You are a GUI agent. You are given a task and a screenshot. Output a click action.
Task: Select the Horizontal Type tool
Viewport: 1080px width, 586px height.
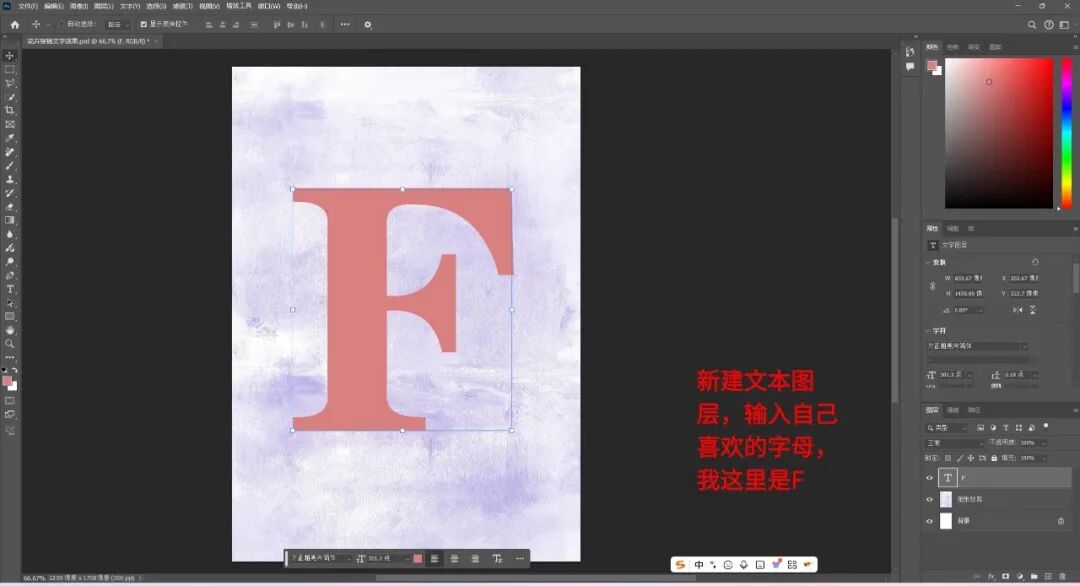point(10,289)
